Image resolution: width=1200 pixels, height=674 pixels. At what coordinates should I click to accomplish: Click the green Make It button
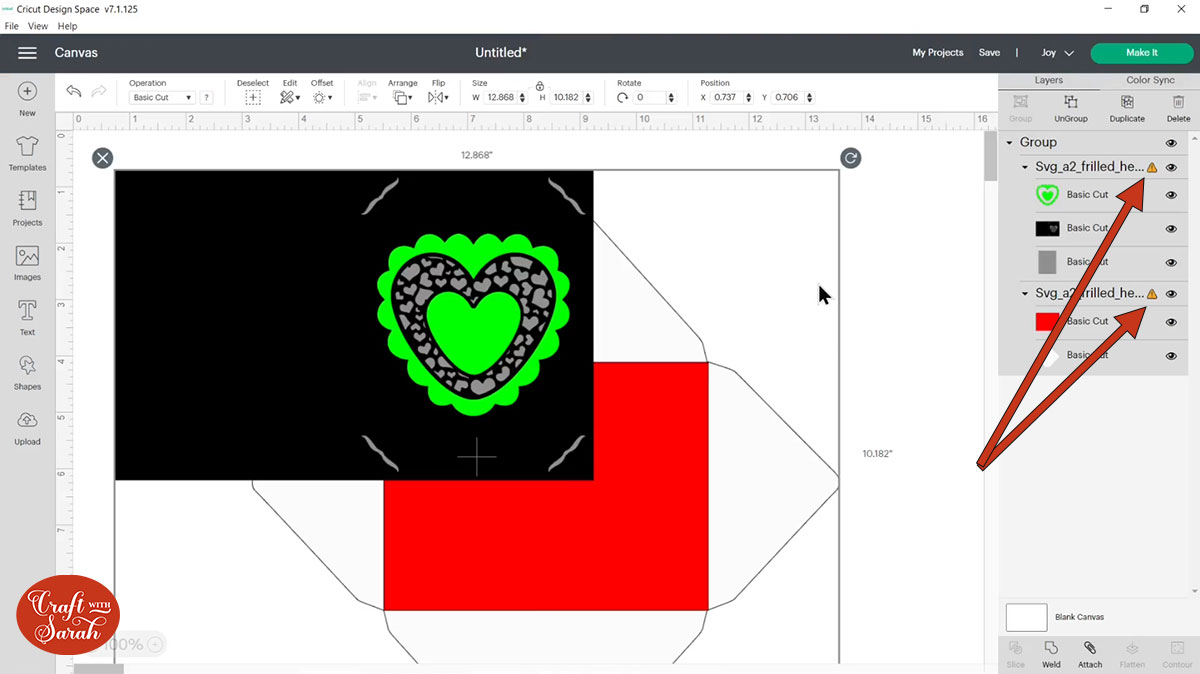1141,52
